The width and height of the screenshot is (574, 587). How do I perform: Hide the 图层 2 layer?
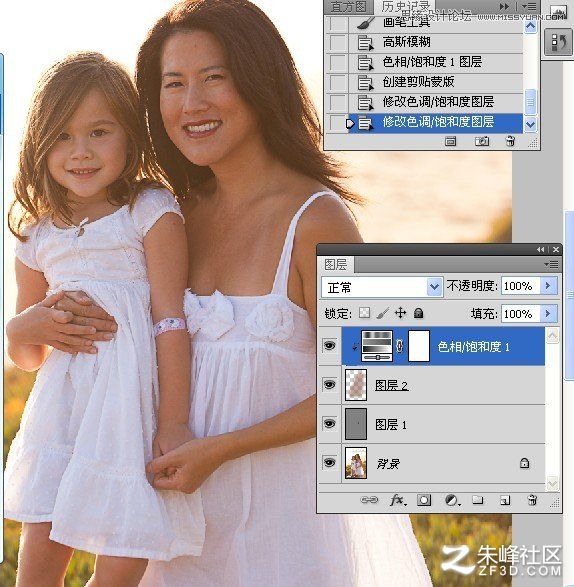coord(329,384)
